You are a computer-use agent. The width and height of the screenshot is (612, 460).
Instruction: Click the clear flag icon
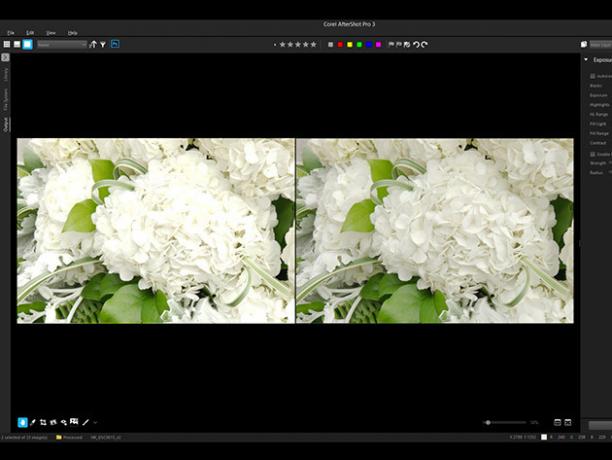[x=407, y=44]
